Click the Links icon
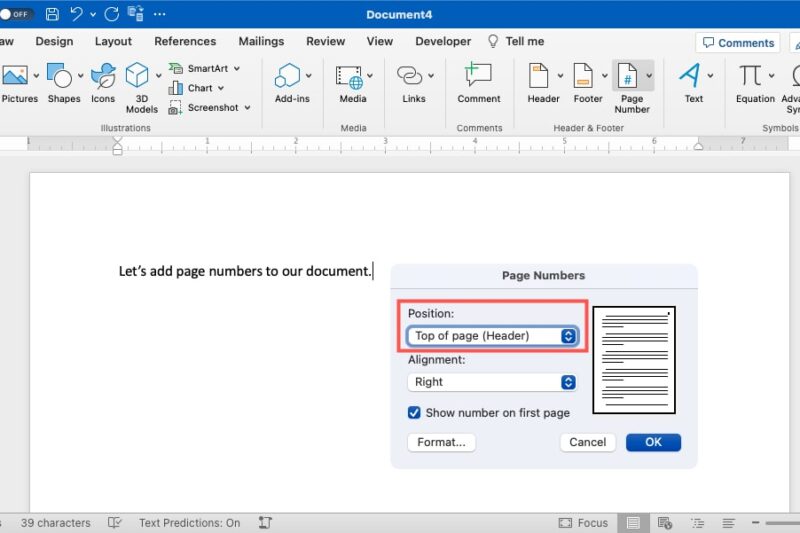800x533 pixels. [410, 75]
